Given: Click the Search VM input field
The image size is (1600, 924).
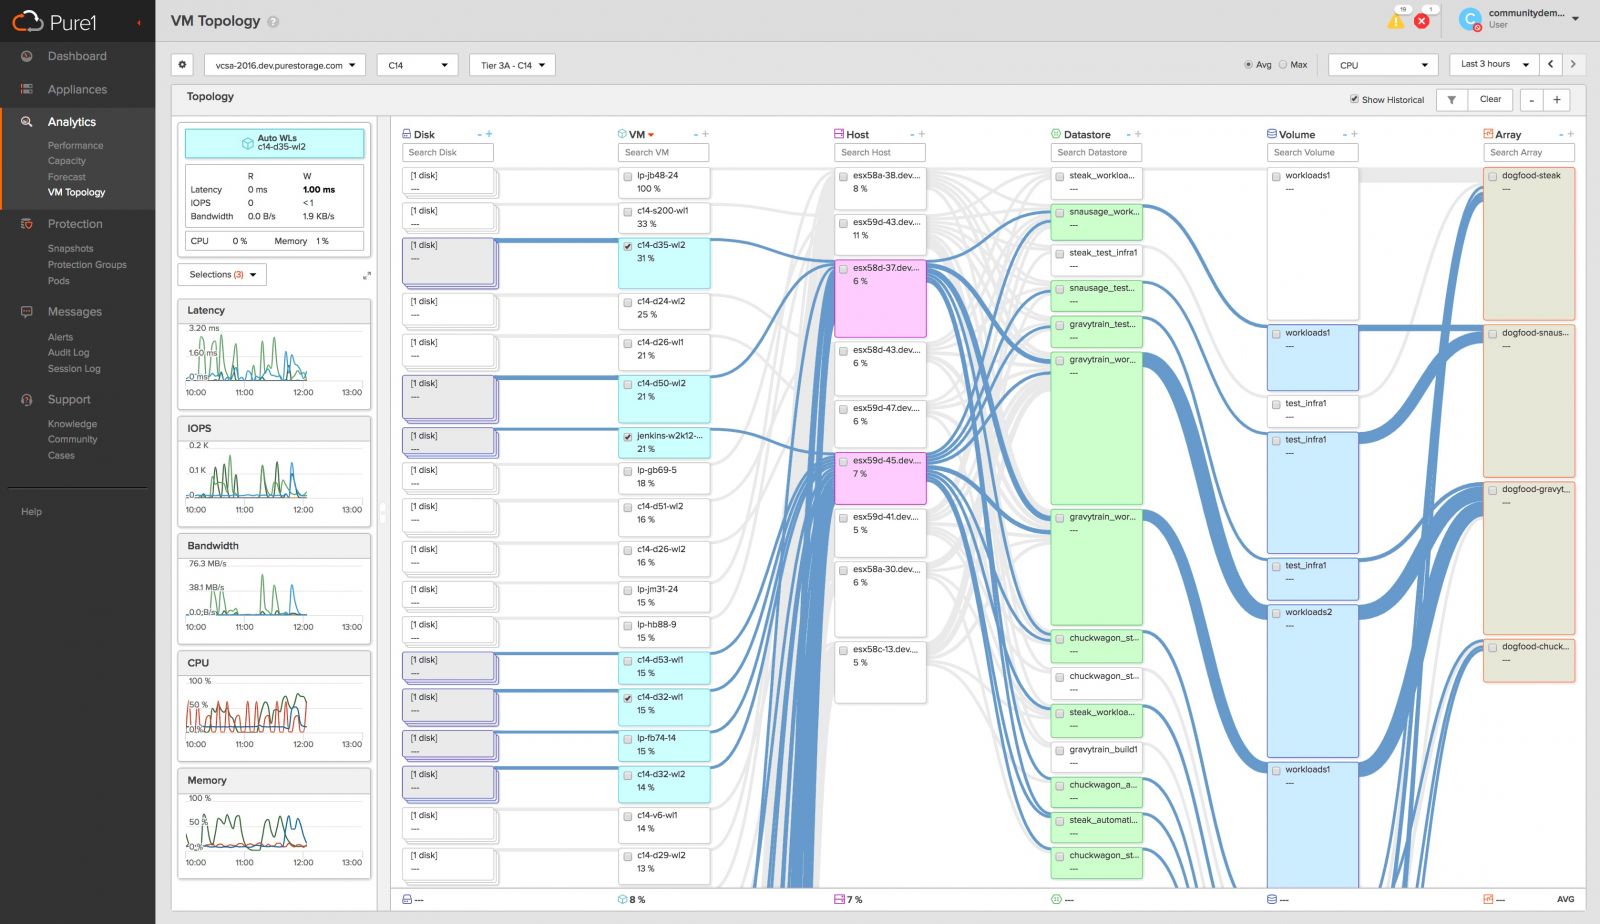Looking at the screenshot, I should [x=663, y=153].
